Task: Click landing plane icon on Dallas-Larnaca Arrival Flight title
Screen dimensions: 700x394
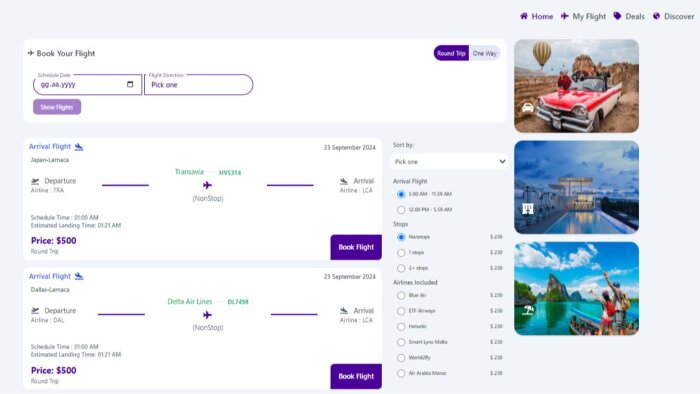Action: 79,277
